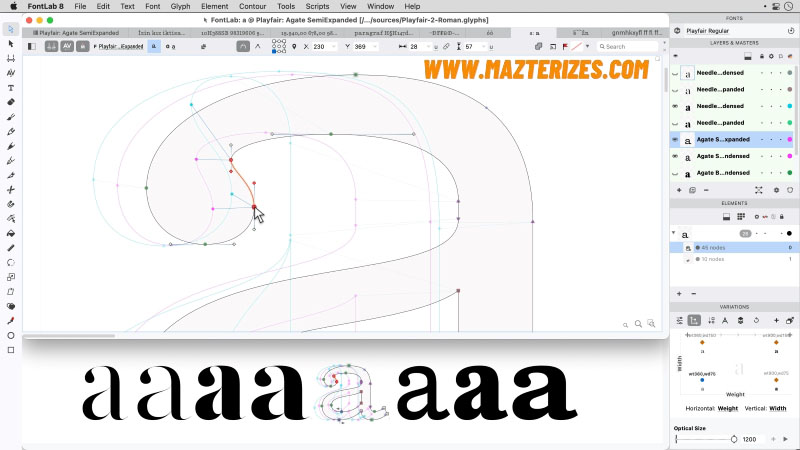Click the Search field in property bar
The height and width of the screenshot is (450, 800).
point(627,46)
